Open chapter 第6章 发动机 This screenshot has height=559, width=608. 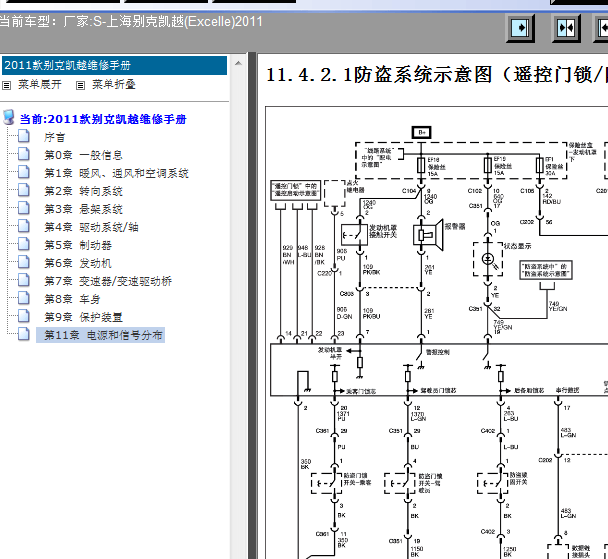click(x=78, y=263)
